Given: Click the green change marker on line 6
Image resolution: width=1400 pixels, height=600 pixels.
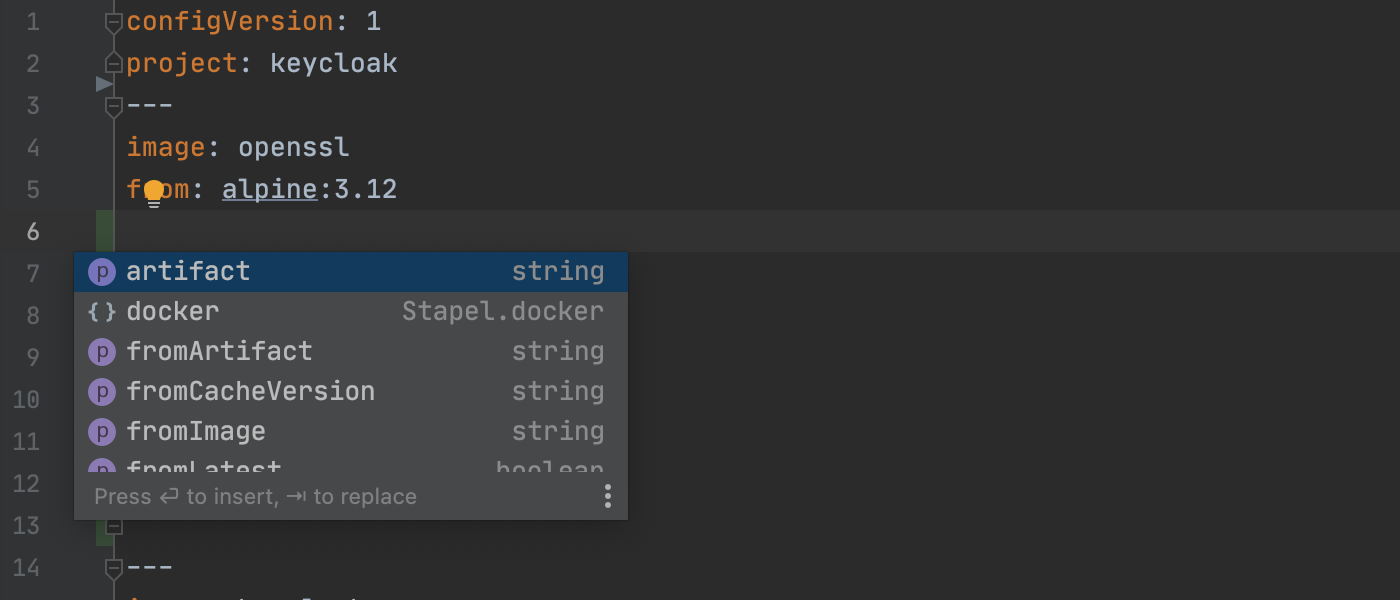Looking at the screenshot, I should tap(104, 231).
